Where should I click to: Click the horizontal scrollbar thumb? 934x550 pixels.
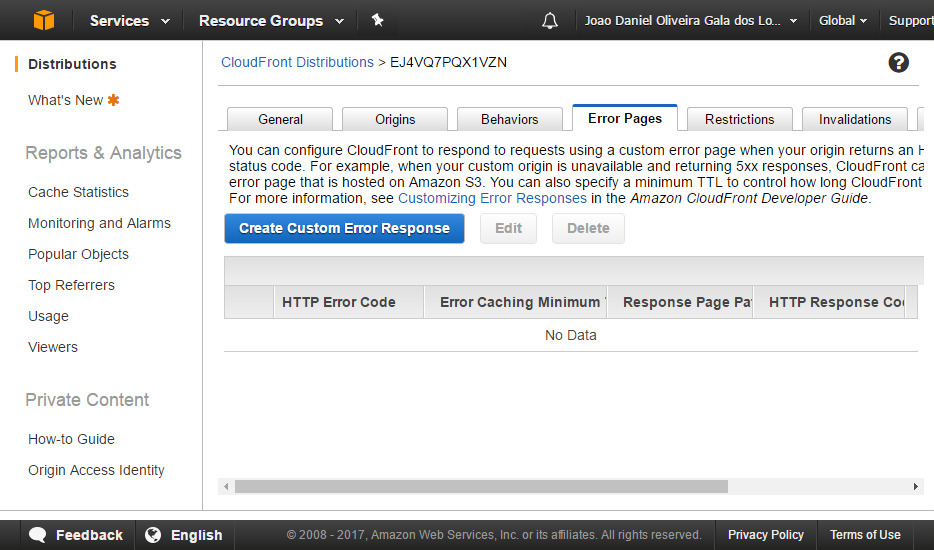click(481, 486)
